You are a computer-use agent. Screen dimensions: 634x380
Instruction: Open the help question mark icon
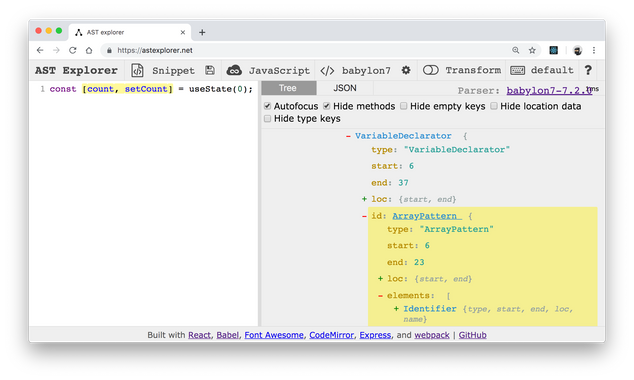click(588, 70)
